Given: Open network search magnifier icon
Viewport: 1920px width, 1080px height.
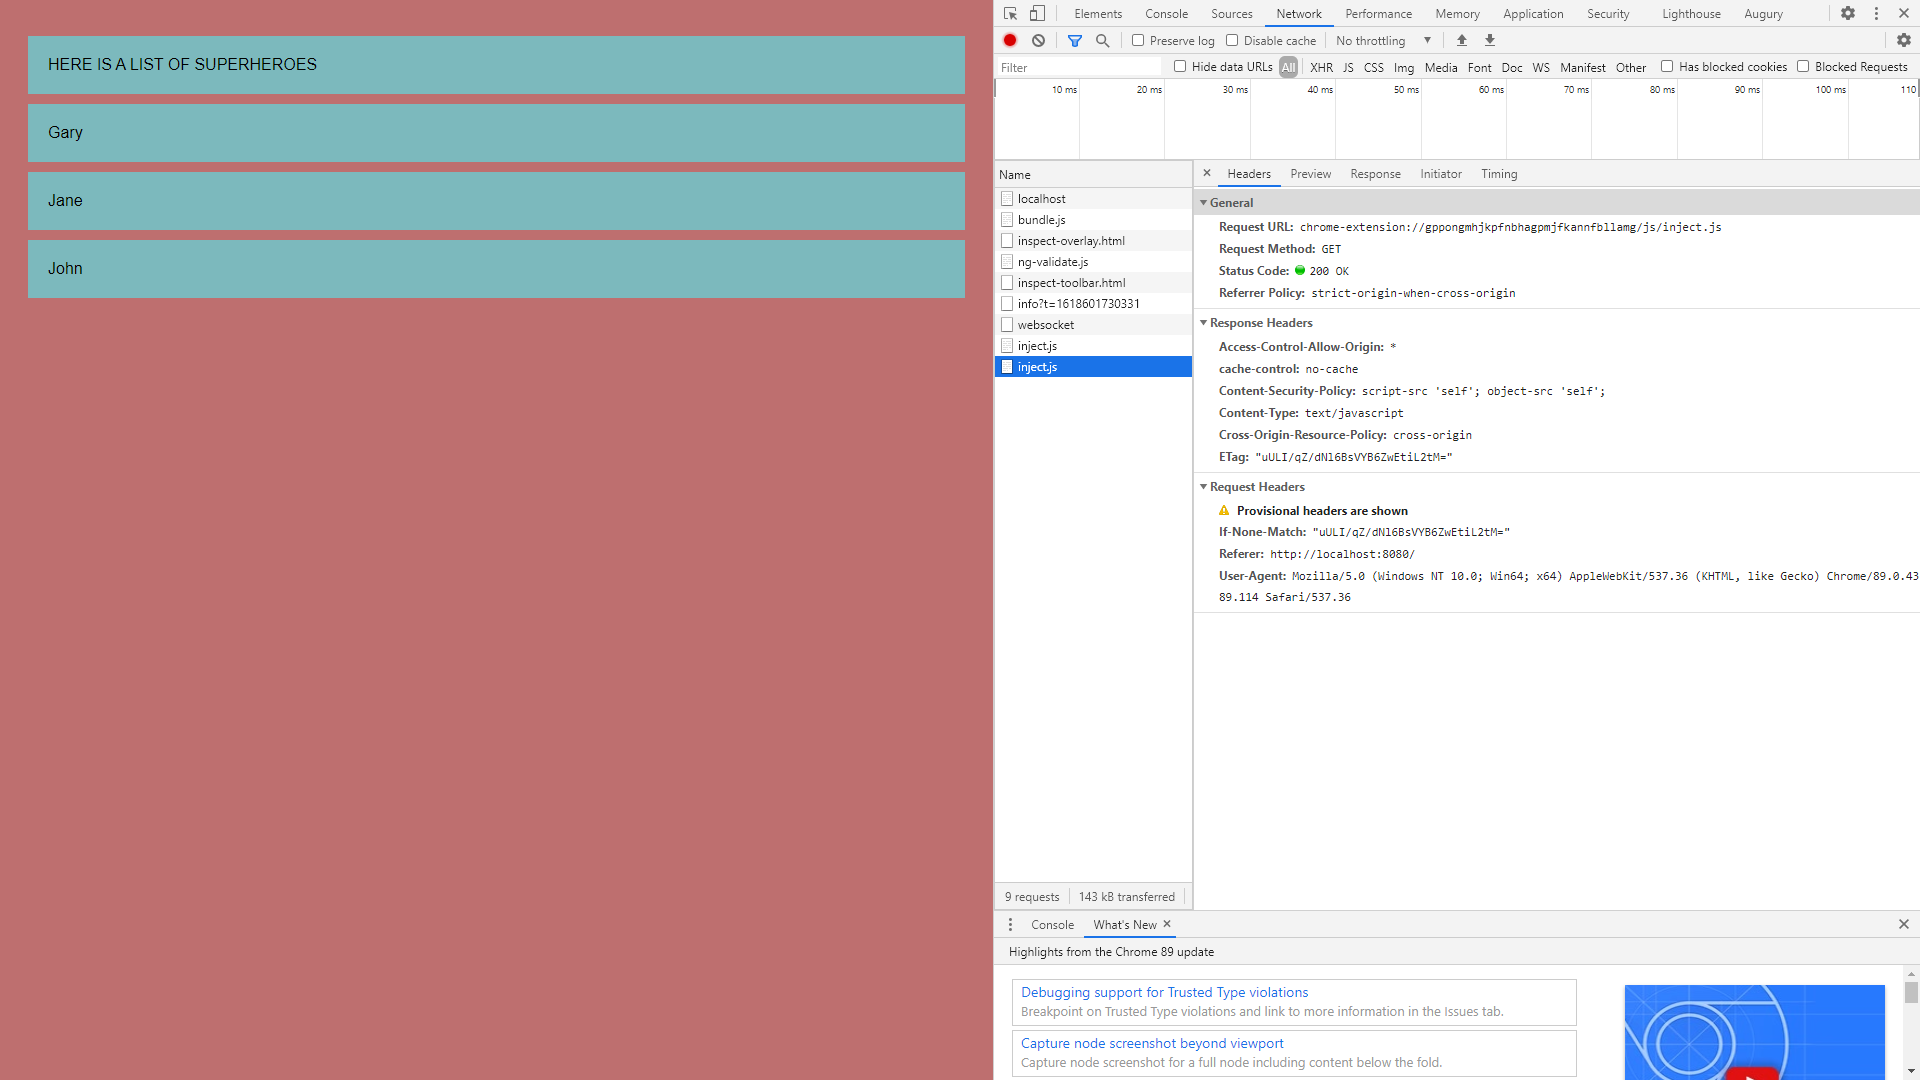Looking at the screenshot, I should [x=1103, y=41].
